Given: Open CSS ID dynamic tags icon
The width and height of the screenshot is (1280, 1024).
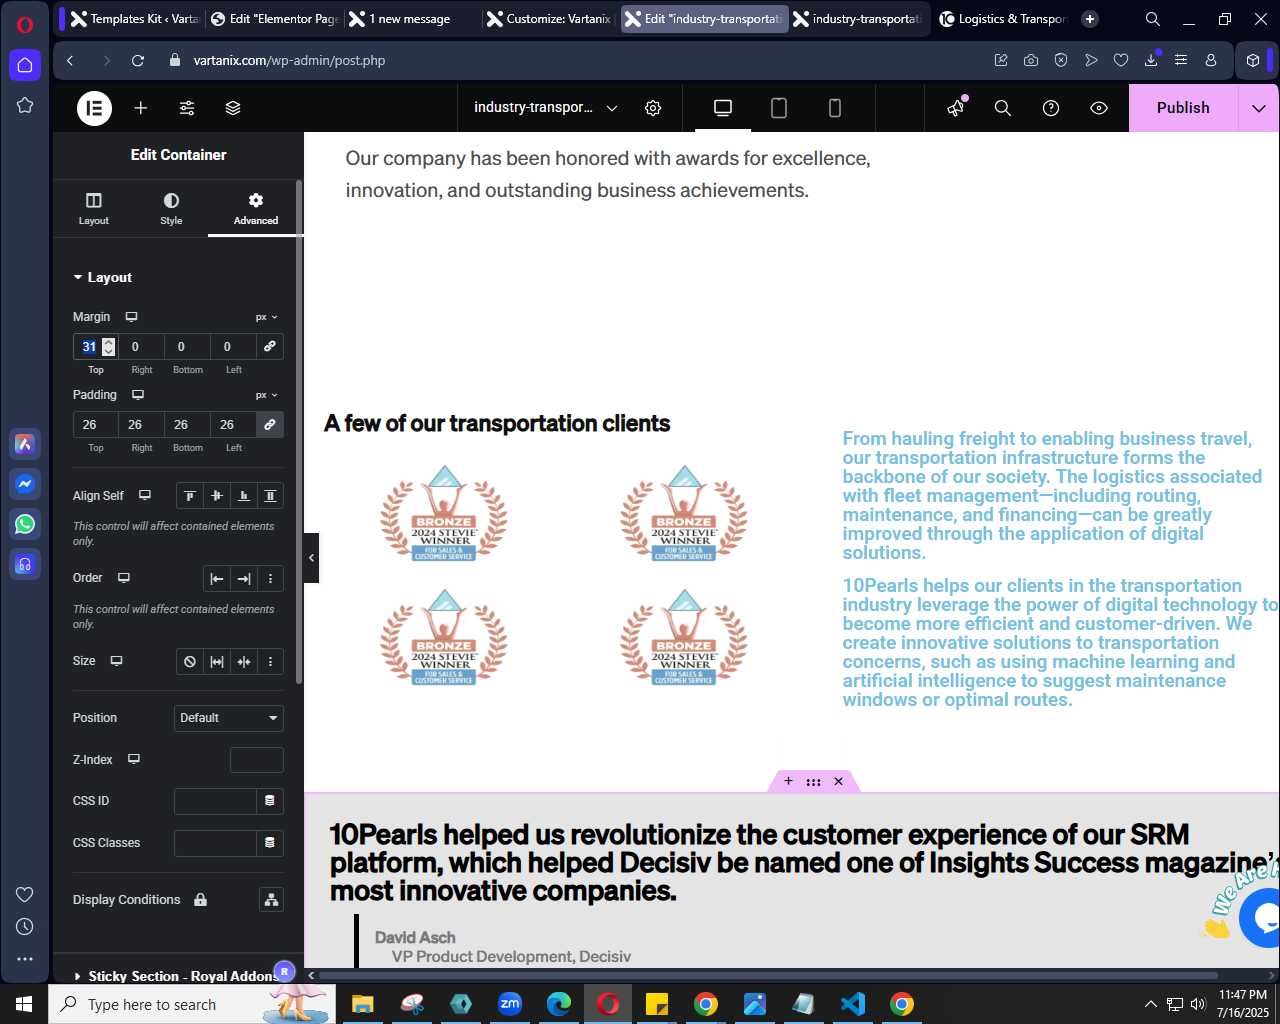Looking at the screenshot, I should pyautogui.click(x=270, y=801).
